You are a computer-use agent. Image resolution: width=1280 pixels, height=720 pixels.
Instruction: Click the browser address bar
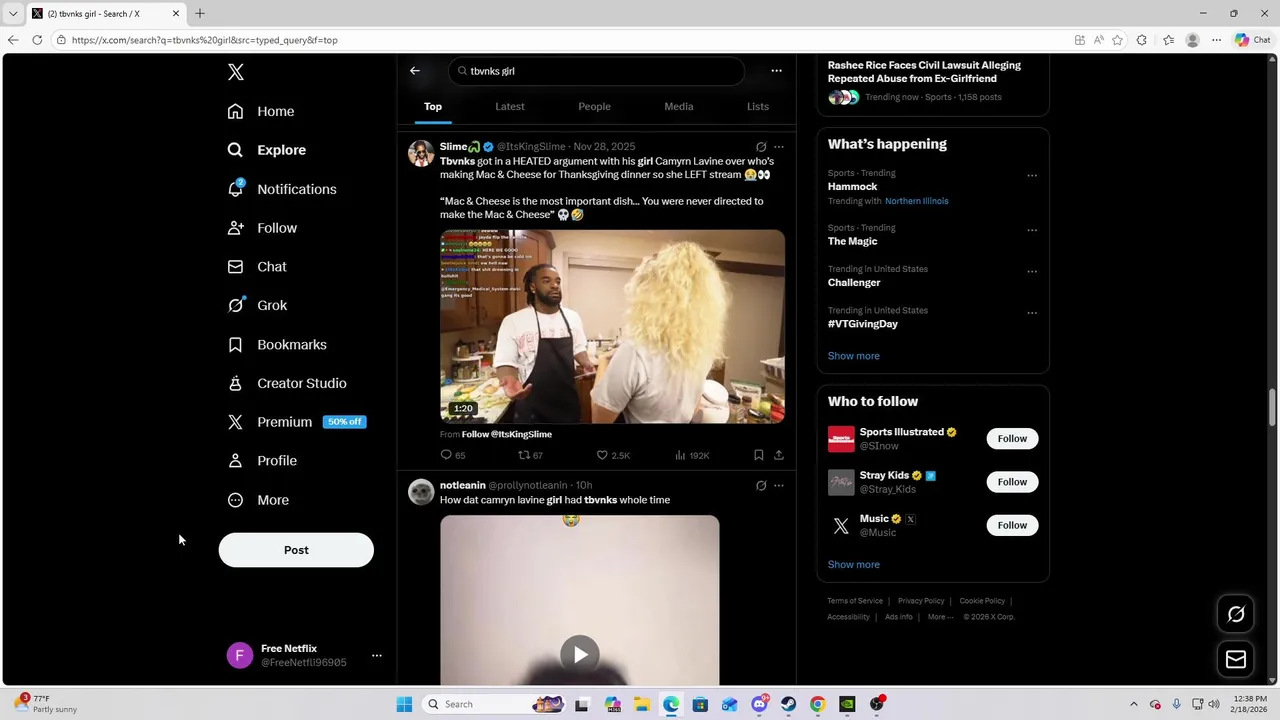(x=560, y=40)
